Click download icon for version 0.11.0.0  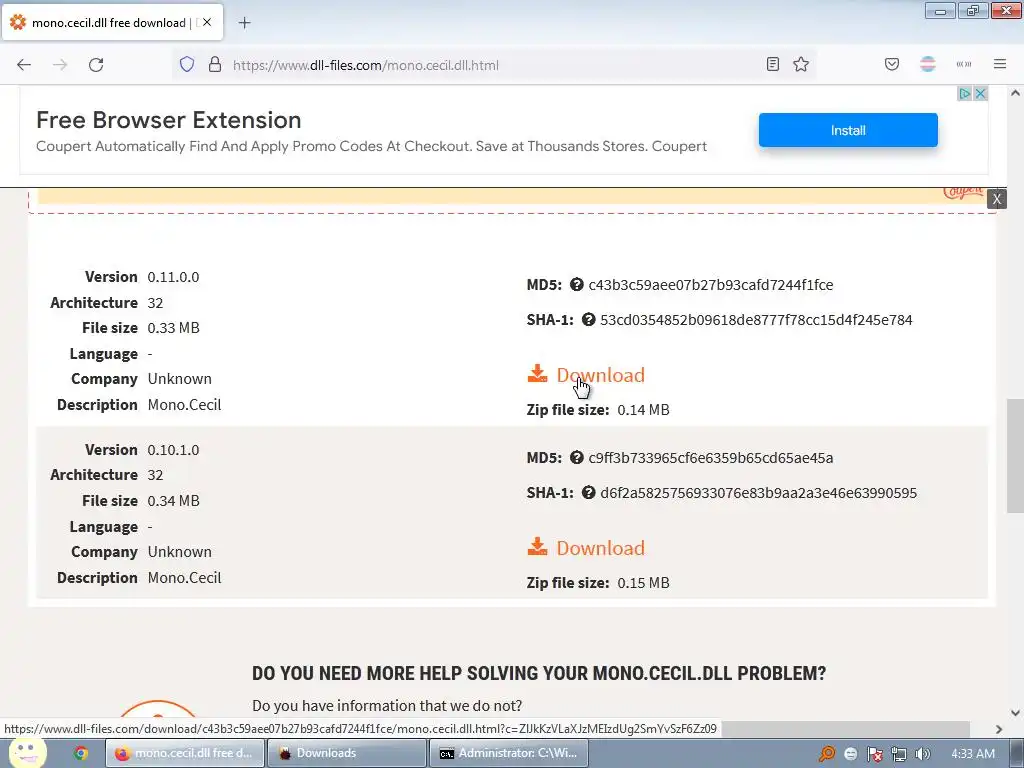tap(537, 374)
